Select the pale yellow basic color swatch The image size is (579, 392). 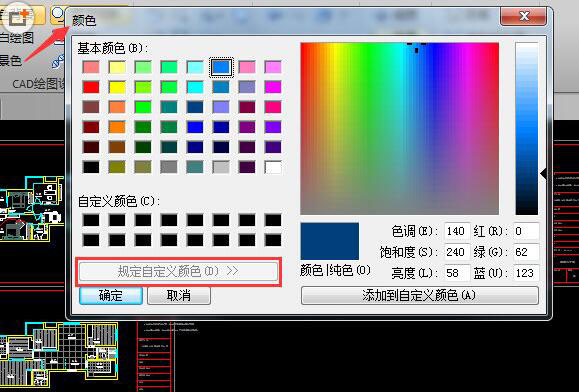tap(117, 67)
